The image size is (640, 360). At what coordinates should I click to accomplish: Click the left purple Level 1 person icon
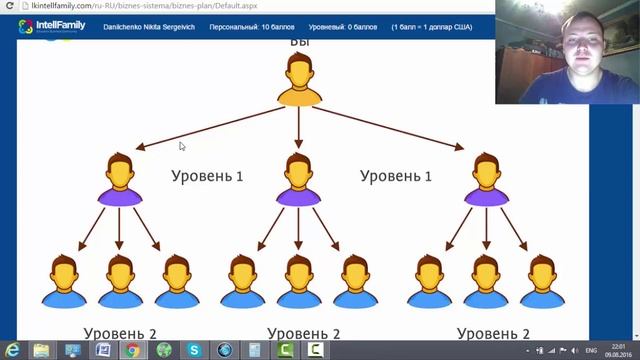120,179
